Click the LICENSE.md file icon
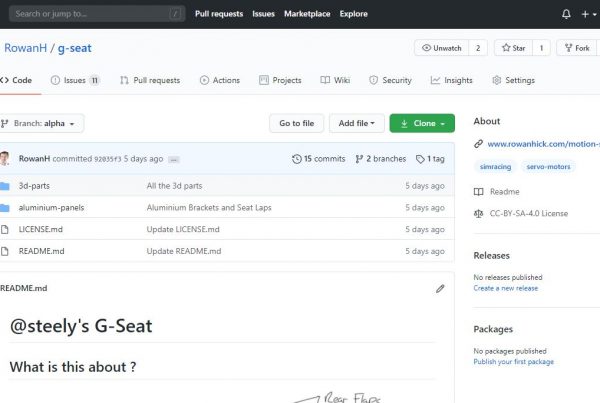Image resolution: width=600 pixels, height=403 pixels. click(x=5, y=230)
